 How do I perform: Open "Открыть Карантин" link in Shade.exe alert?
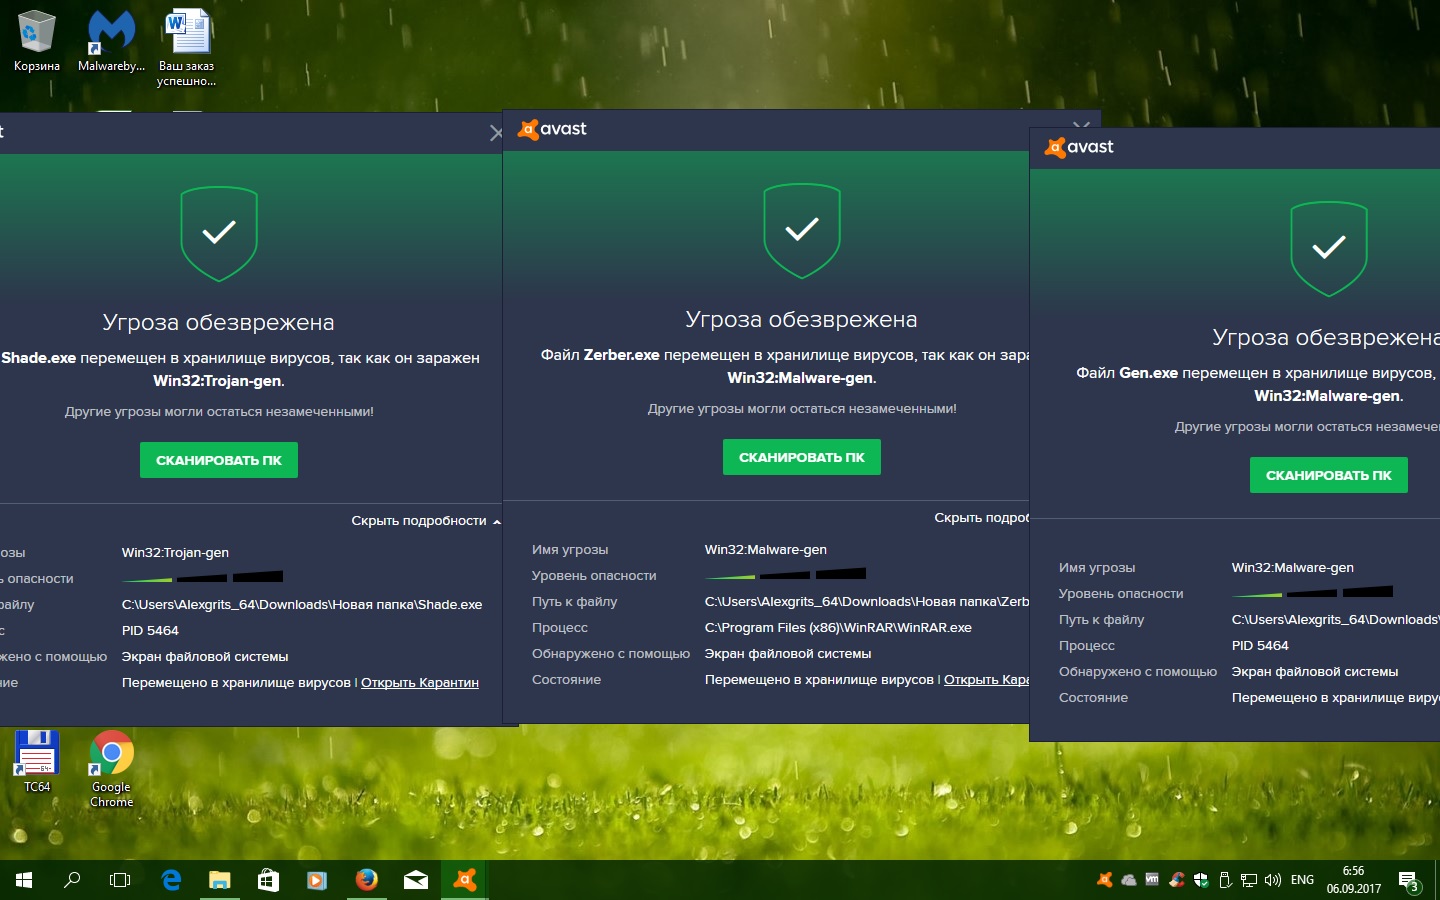(x=420, y=683)
